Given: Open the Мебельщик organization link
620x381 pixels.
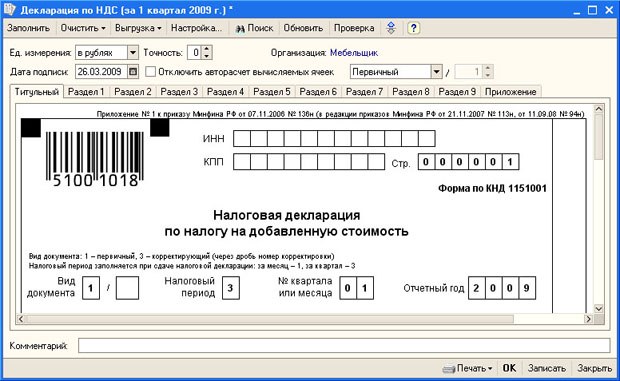Looking at the screenshot, I should 354,53.
